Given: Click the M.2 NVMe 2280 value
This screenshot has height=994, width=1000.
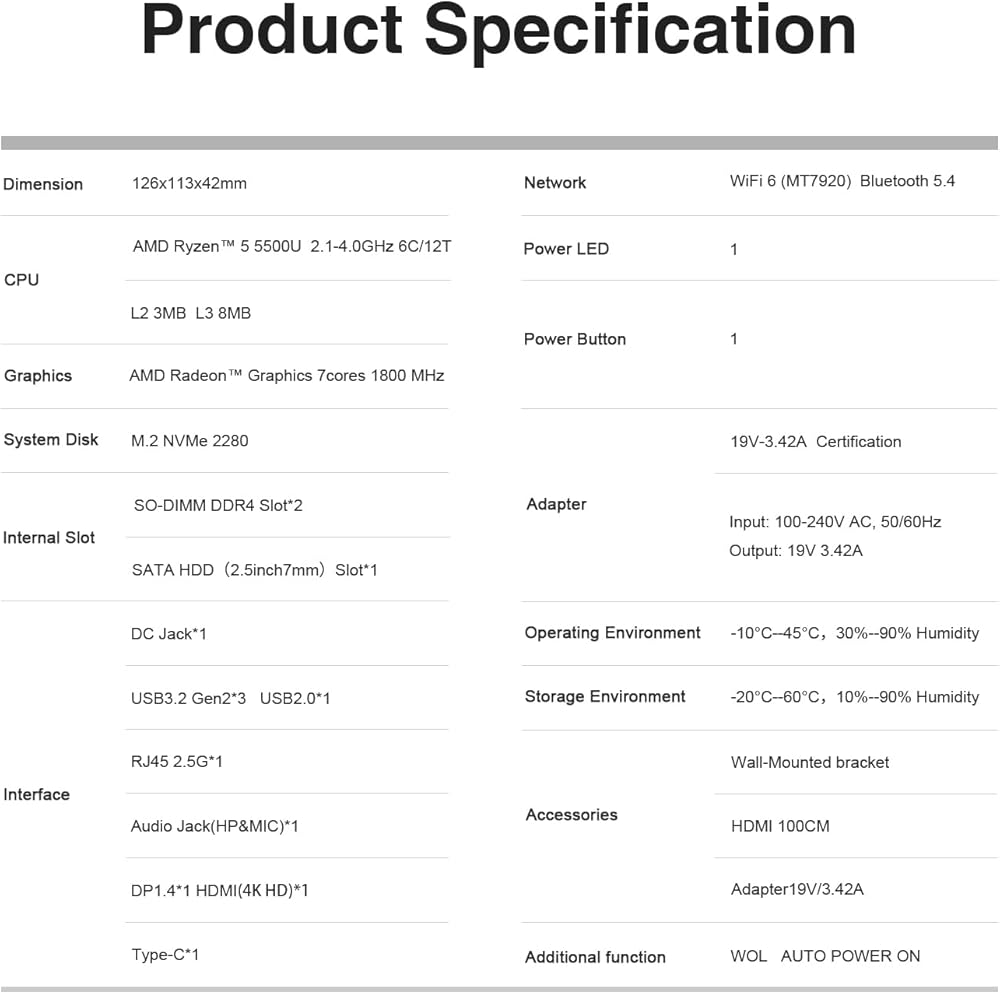Looking at the screenshot, I should click(190, 440).
